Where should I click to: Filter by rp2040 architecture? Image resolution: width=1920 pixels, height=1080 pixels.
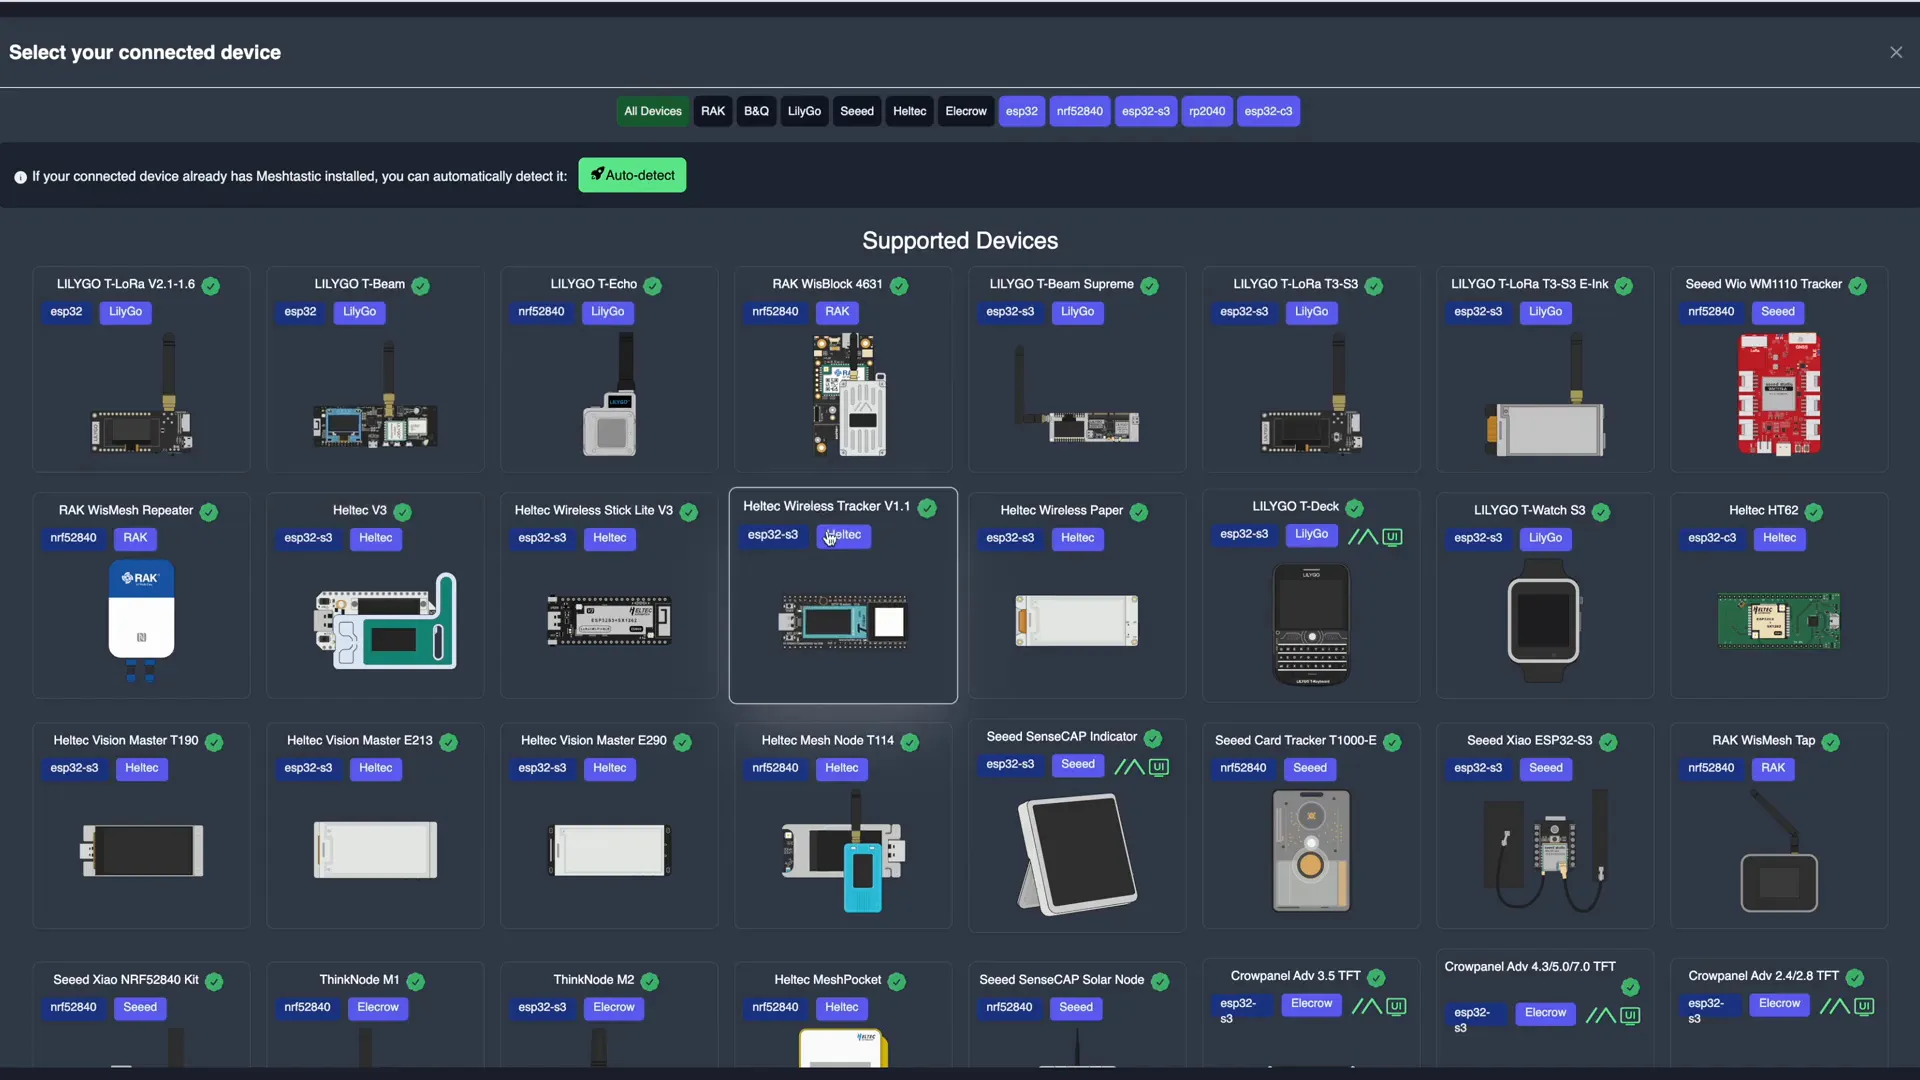click(1207, 111)
